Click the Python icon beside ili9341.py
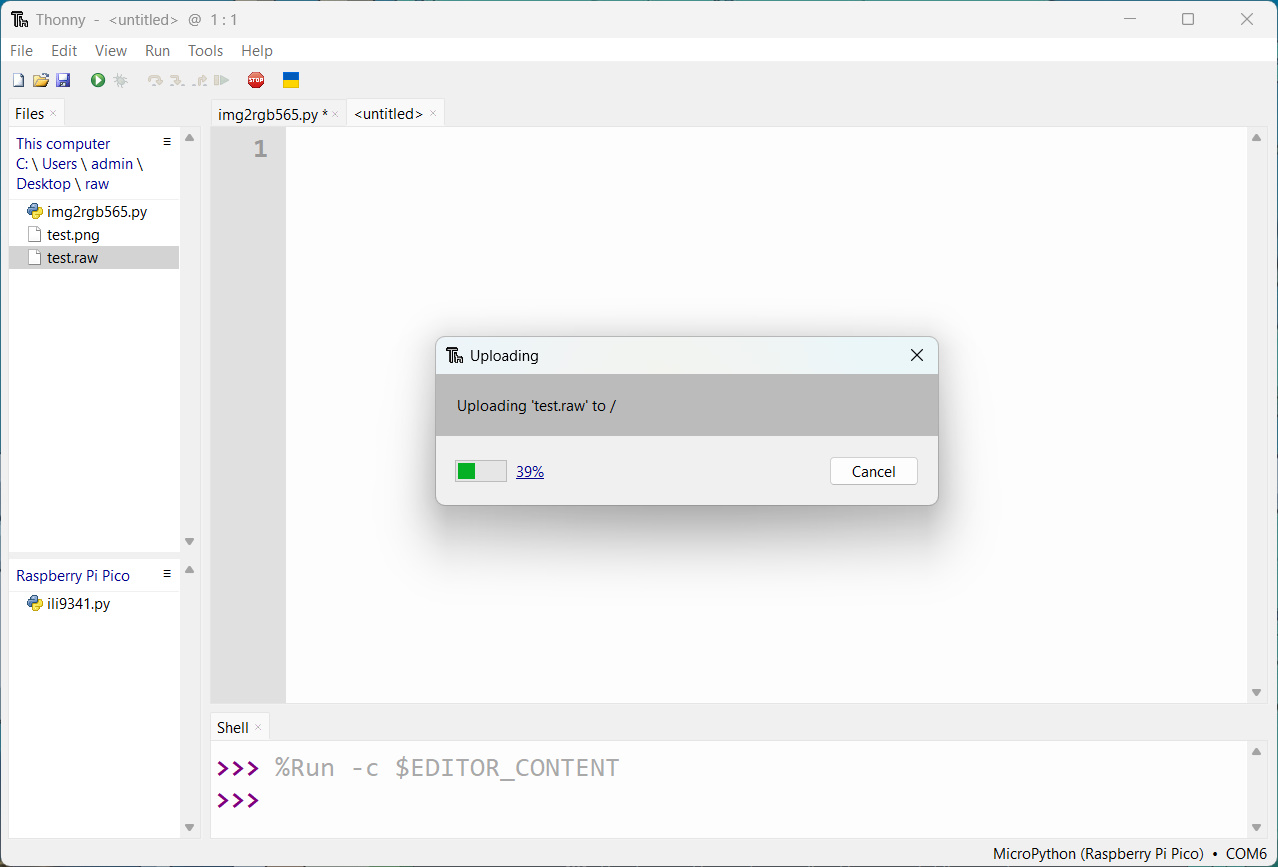 pos(35,603)
